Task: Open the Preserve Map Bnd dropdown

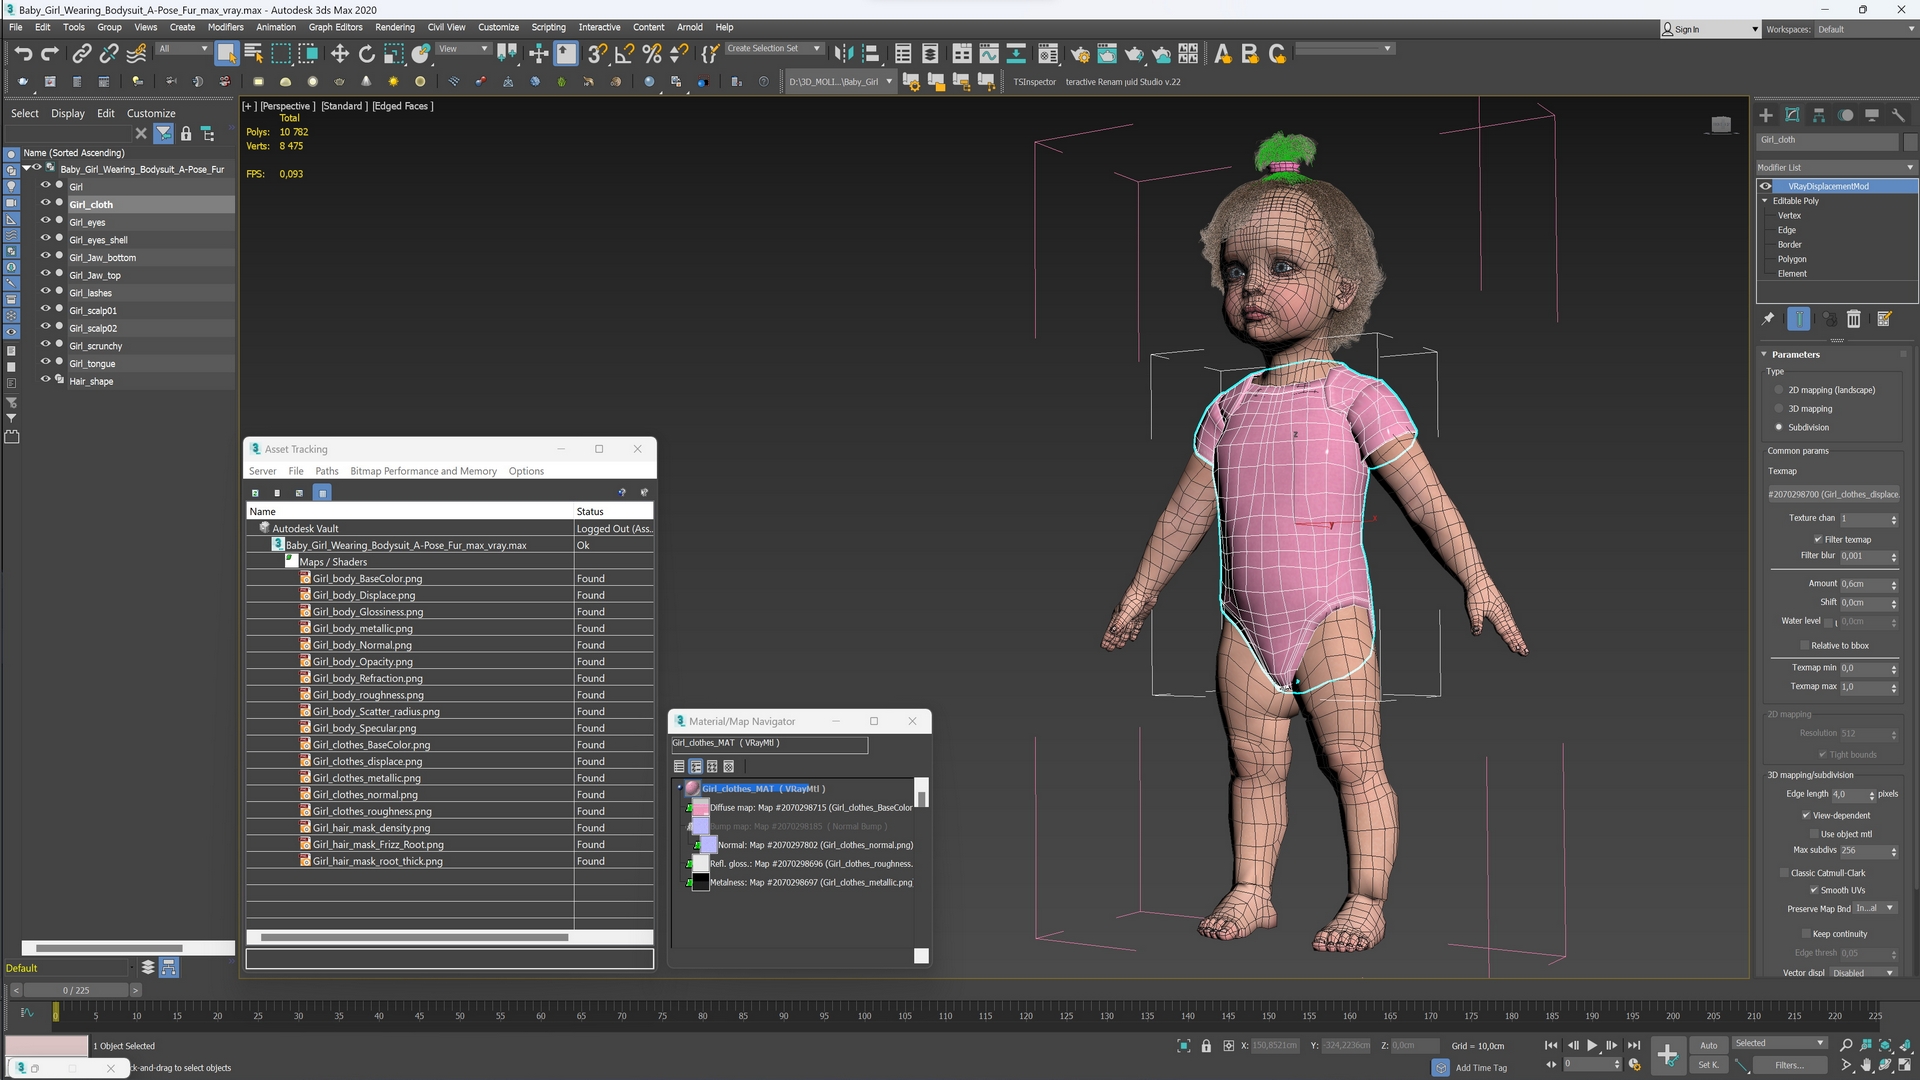Action: coord(1876,908)
